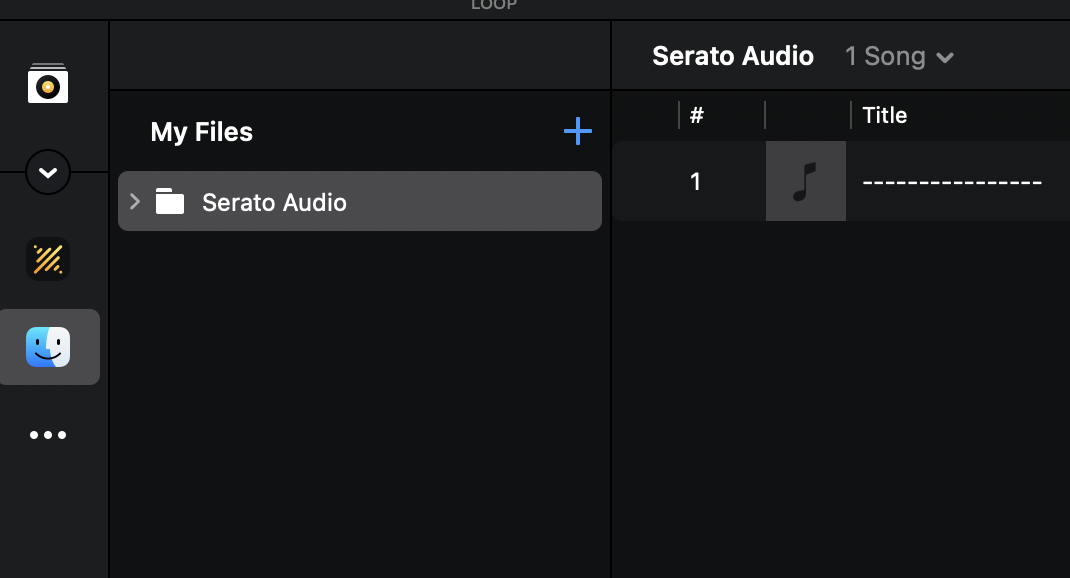Select the Finder files source icon
The image size is (1070, 578).
pyautogui.click(x=48, y=347)
